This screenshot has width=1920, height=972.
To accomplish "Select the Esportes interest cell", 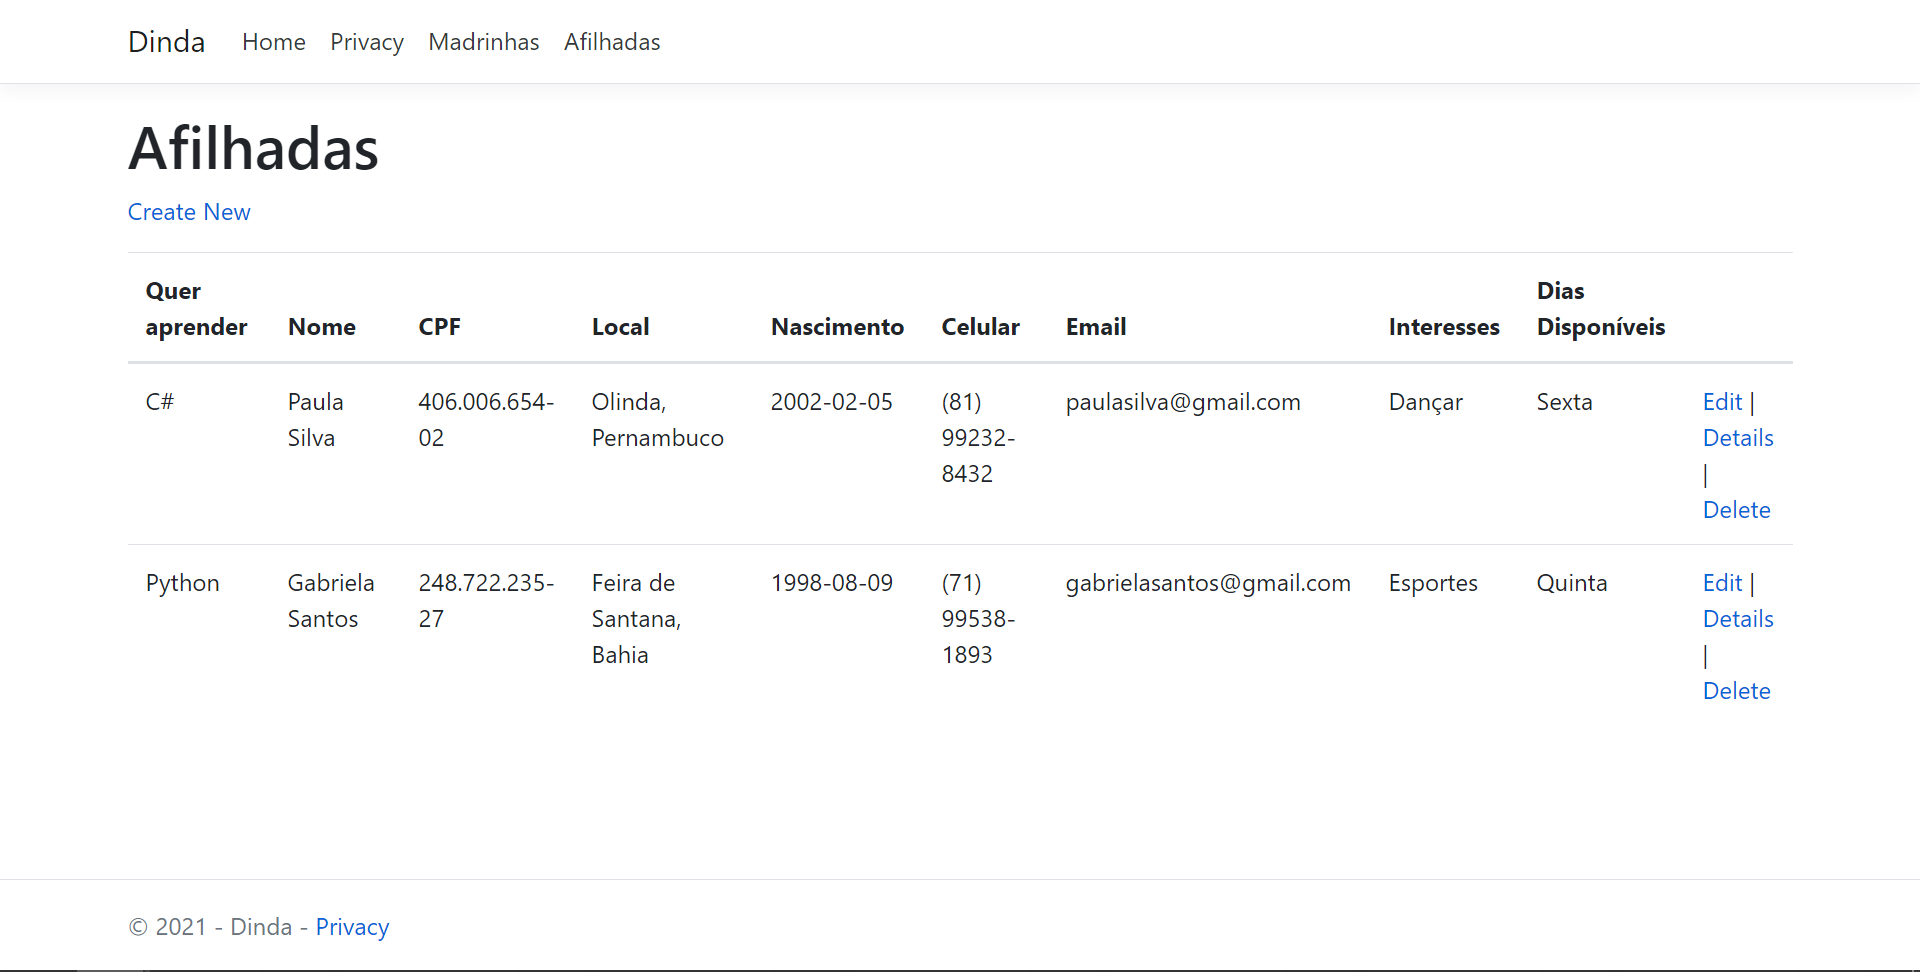I will point(1433,583).
